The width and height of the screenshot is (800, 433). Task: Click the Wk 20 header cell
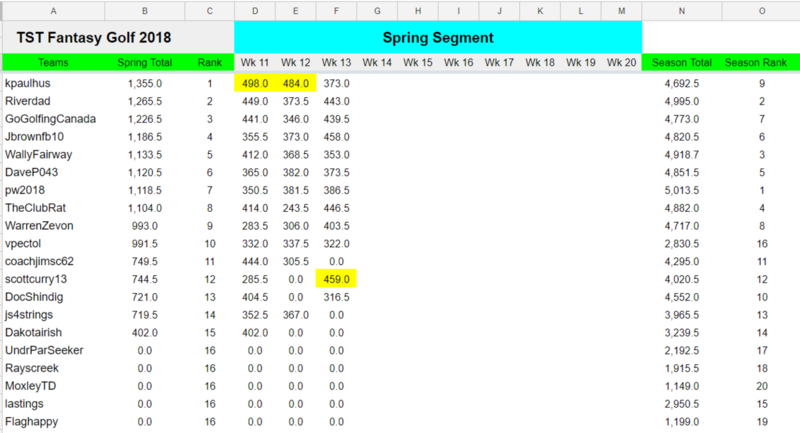click(x=621, y=63)
